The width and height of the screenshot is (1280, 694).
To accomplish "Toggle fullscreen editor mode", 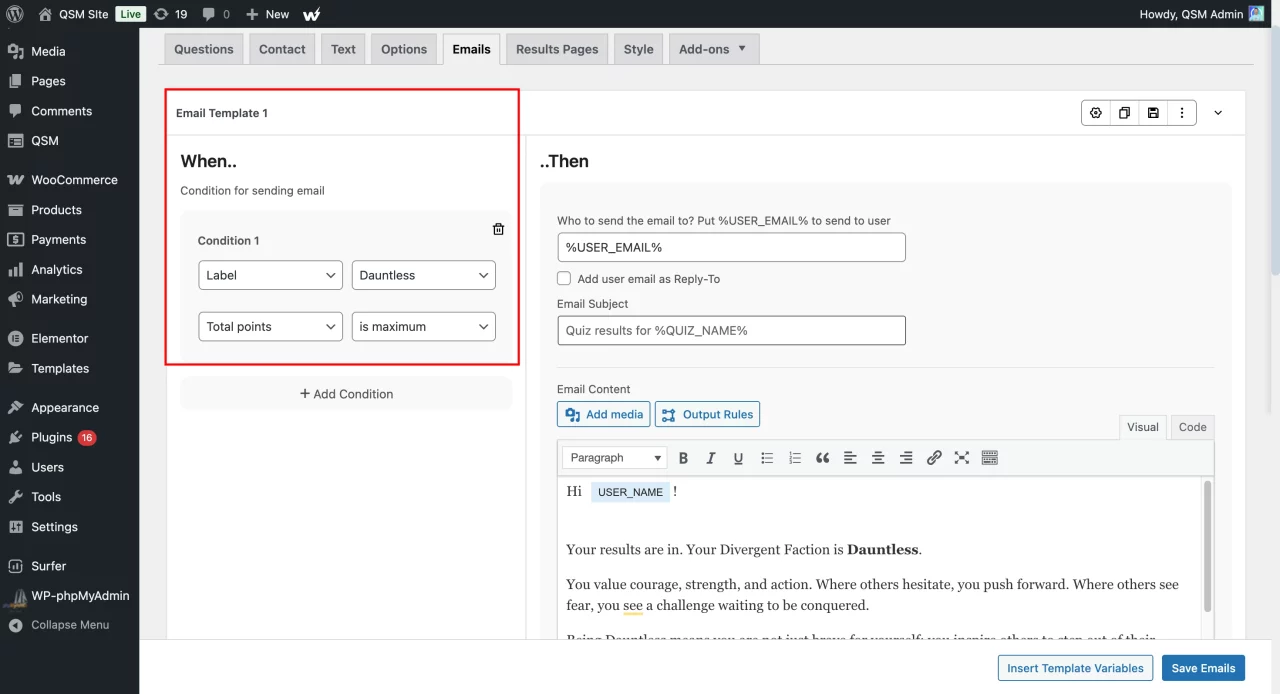I will pyautogui.click(x=962, y=458).
